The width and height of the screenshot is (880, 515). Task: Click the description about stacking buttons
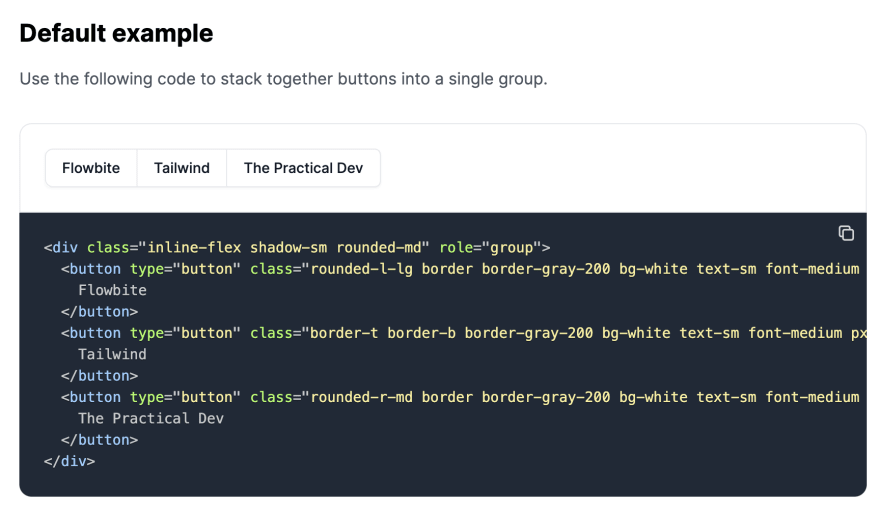[x=283, y=79]
